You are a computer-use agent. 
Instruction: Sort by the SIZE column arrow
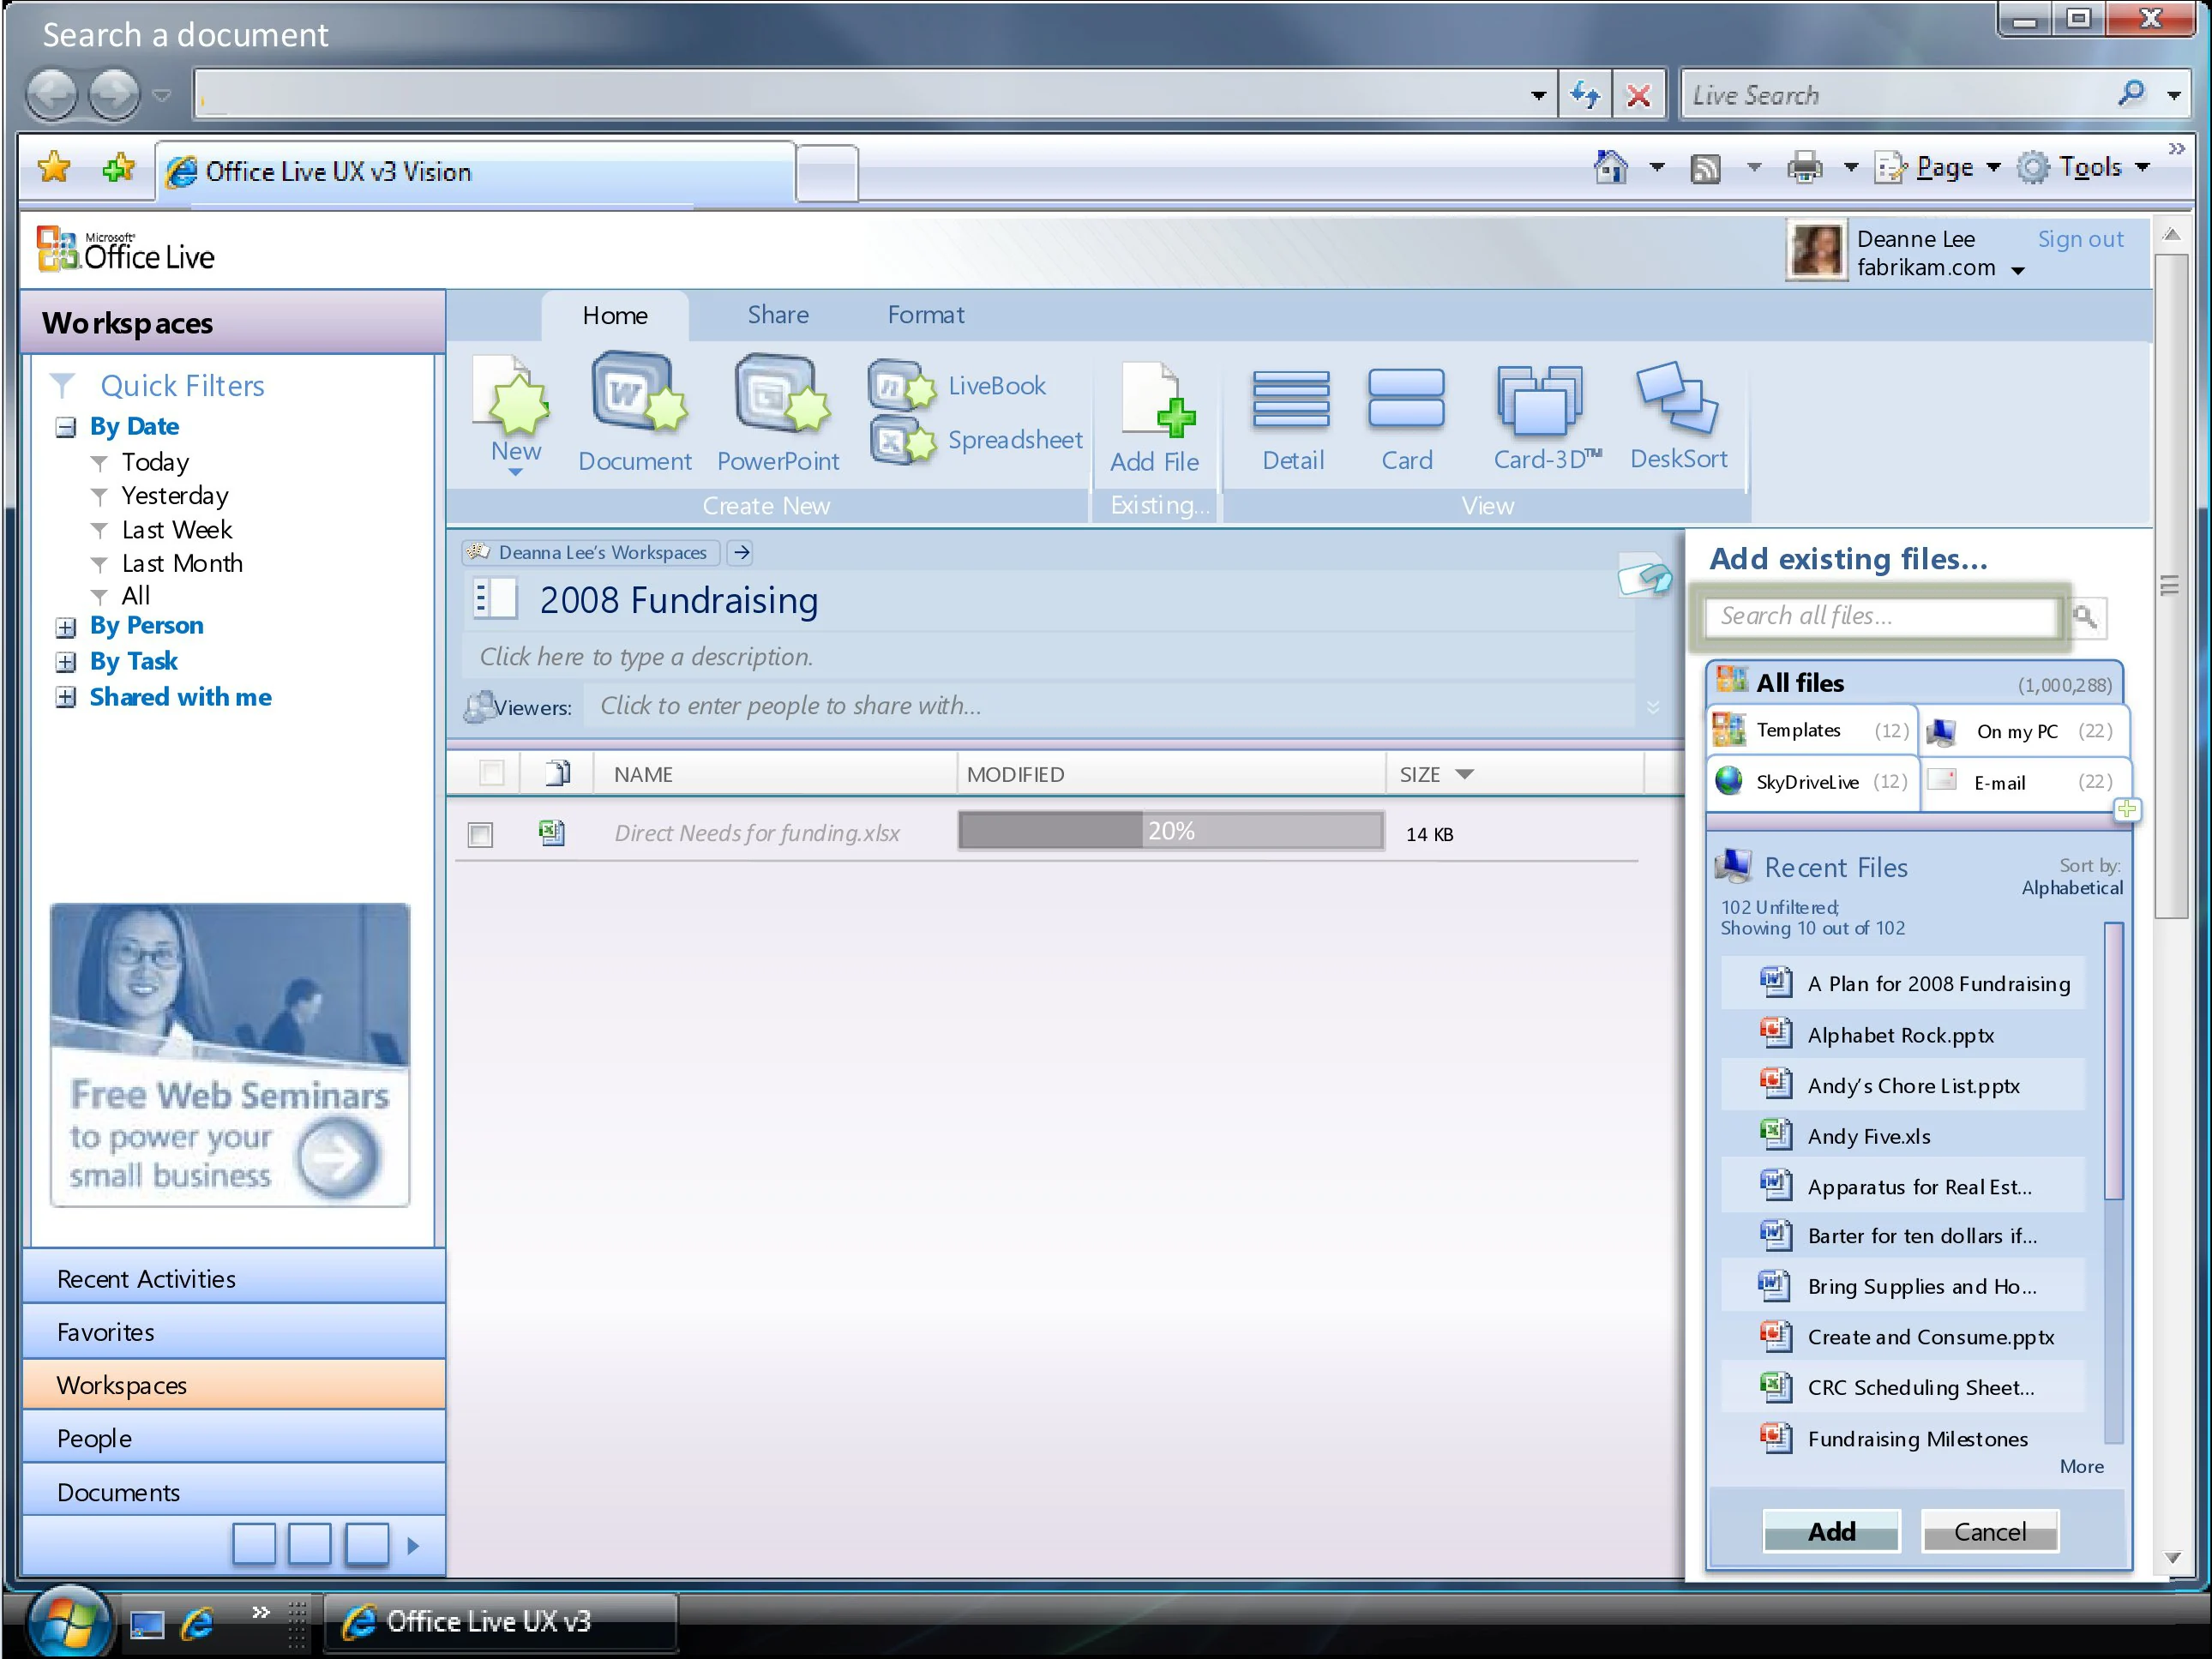coord(1464,773)
